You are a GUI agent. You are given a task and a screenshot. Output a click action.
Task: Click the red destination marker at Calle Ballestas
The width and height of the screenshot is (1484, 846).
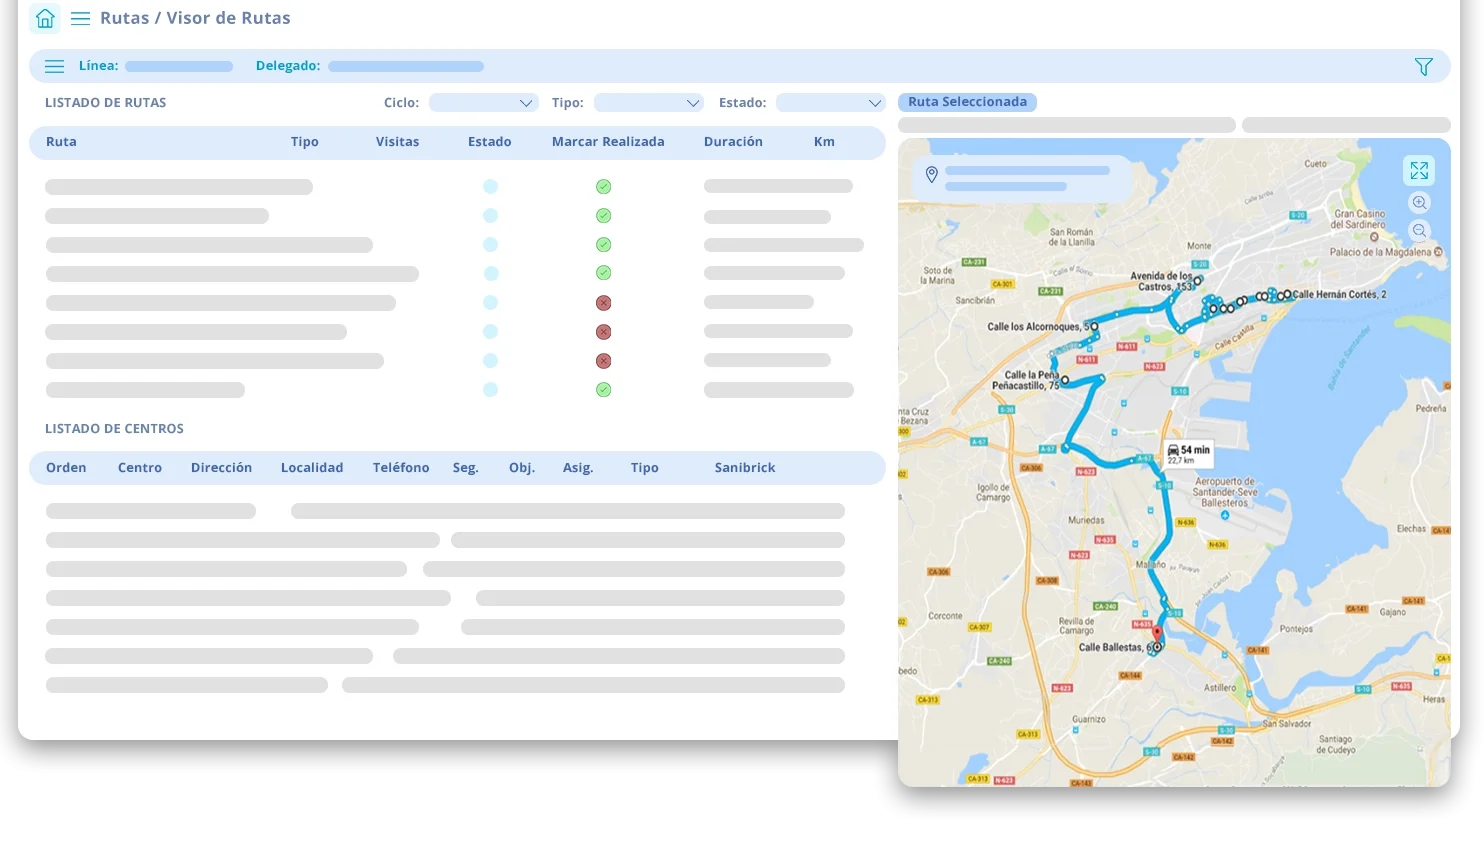coord(1157,634)
